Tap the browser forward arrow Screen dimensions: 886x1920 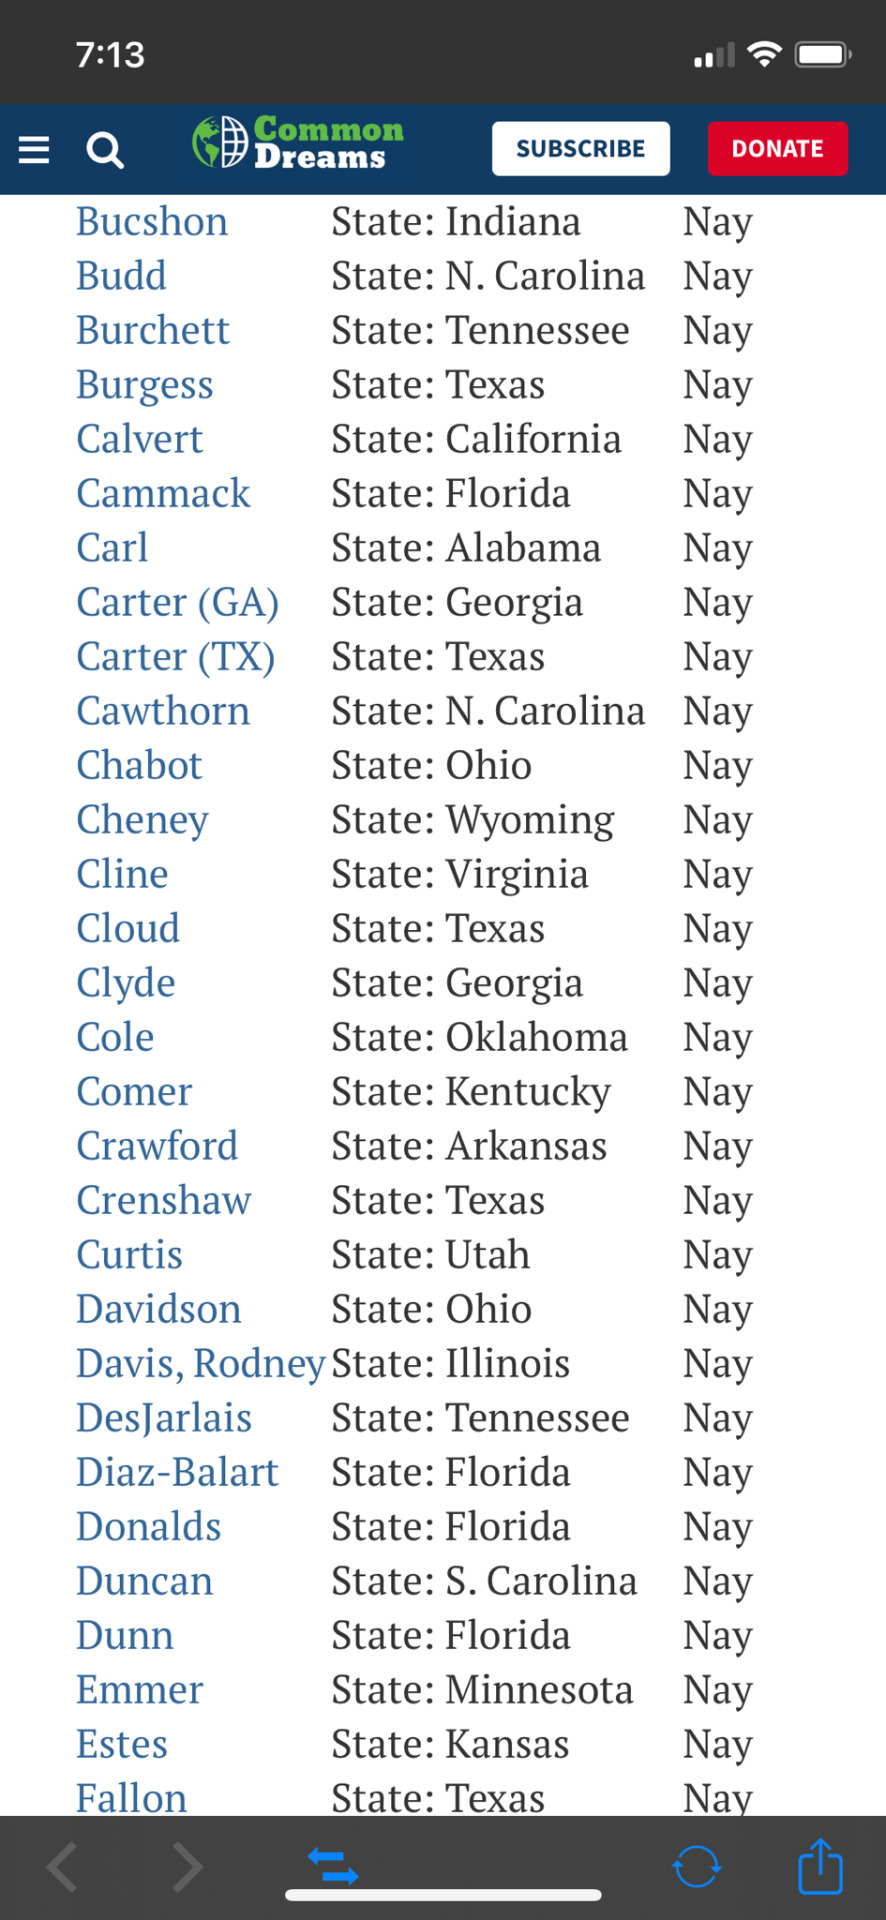point(187,1866)
